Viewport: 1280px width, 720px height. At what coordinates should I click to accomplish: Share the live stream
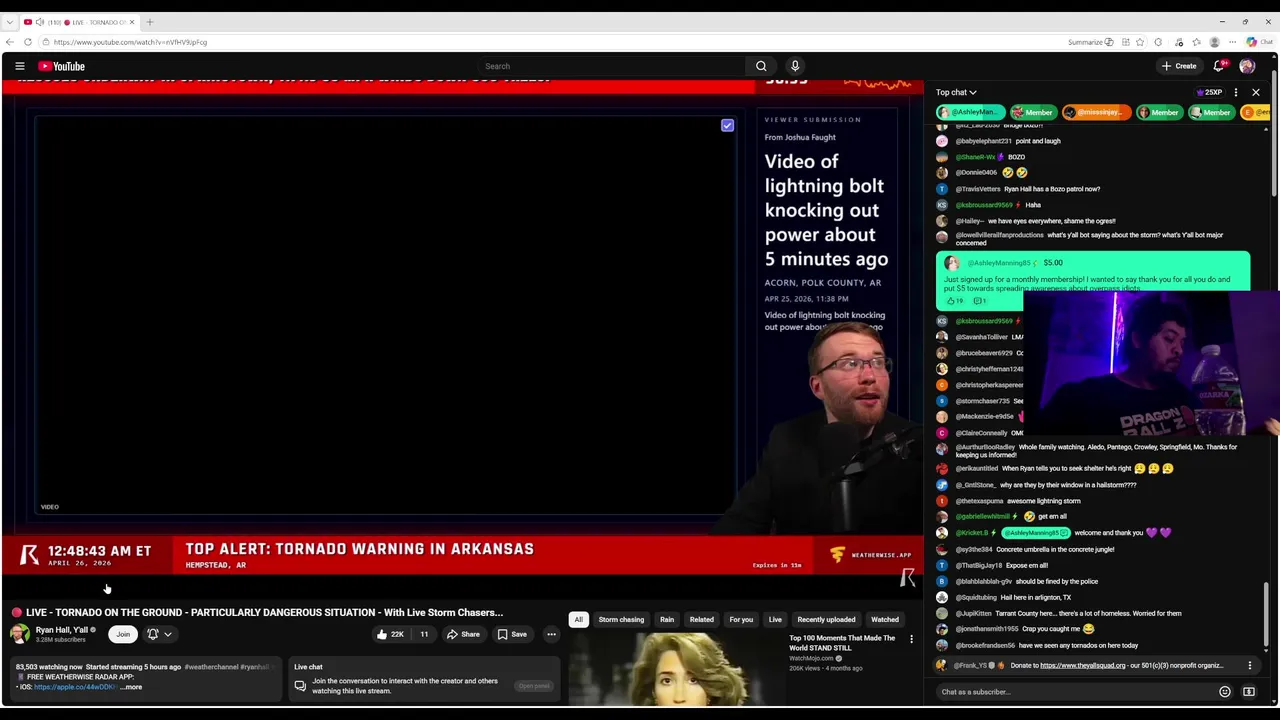463,634
